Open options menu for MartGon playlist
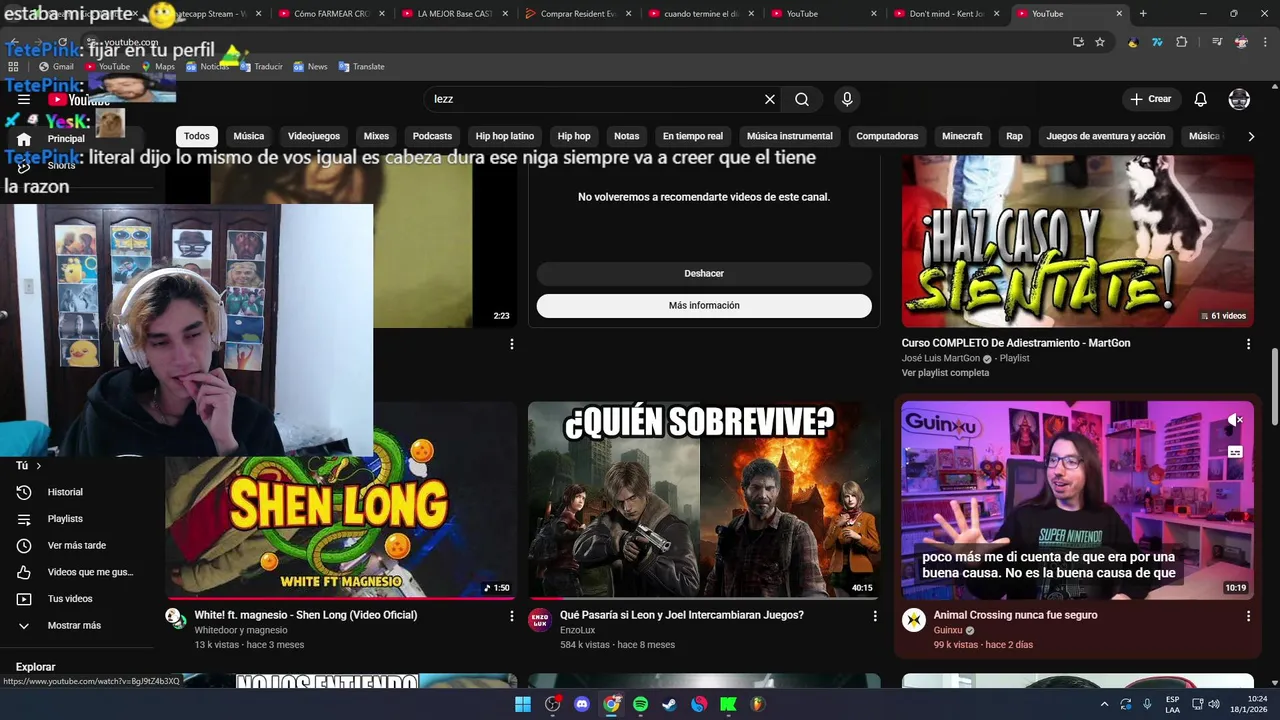 (1248, 344)
